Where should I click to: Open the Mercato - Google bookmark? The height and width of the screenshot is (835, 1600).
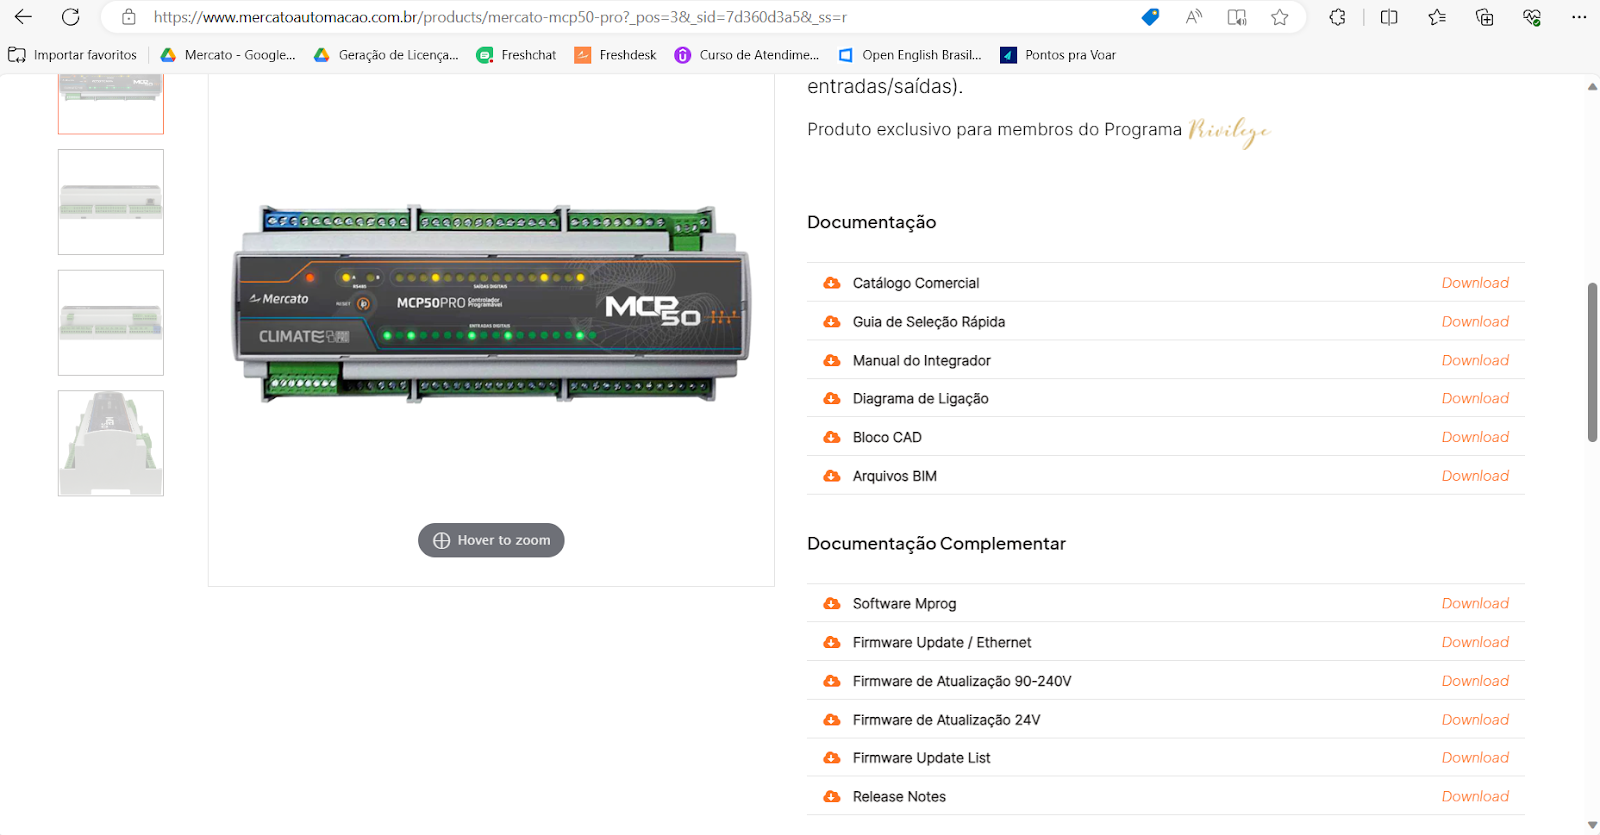click(228, 55)
